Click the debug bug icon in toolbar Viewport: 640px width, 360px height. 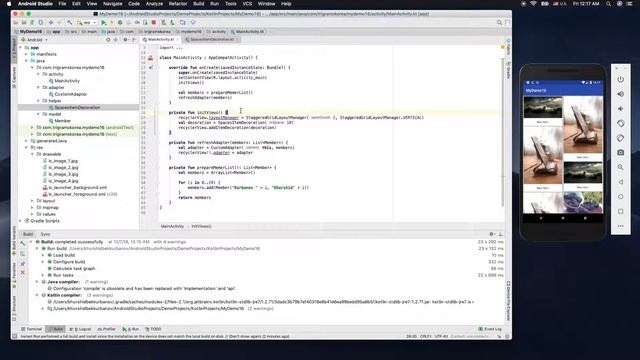click(x=120, y=22)
